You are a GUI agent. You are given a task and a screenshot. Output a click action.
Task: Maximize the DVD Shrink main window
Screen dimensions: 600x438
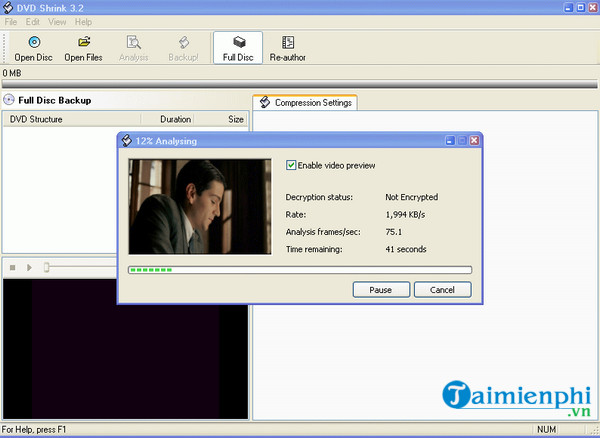point(581,7)
